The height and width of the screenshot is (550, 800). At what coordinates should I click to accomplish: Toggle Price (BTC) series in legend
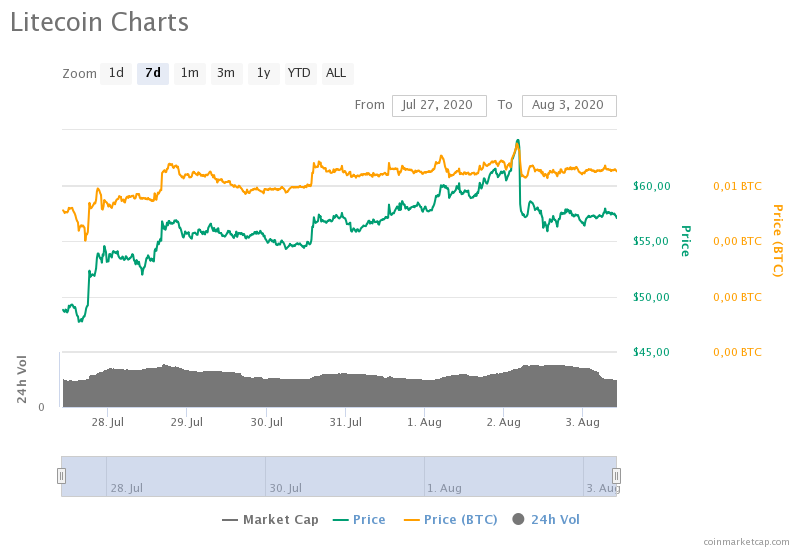click(451, 519)
